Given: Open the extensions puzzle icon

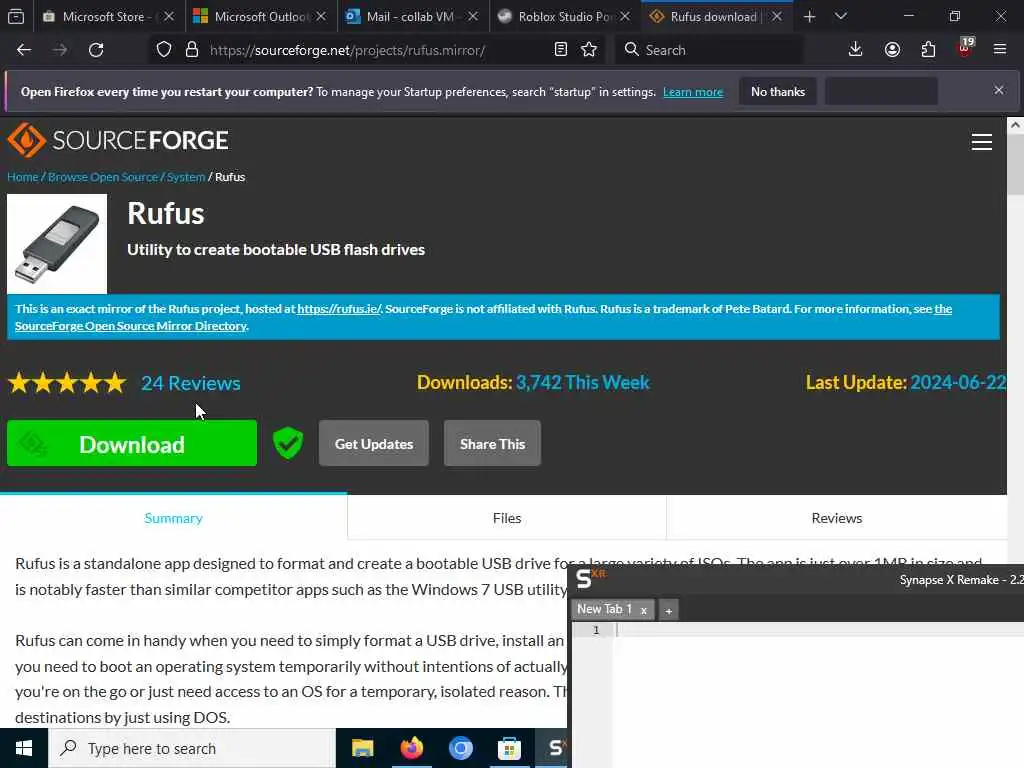Looking at the screenshot, I should [x=928, y=50].
